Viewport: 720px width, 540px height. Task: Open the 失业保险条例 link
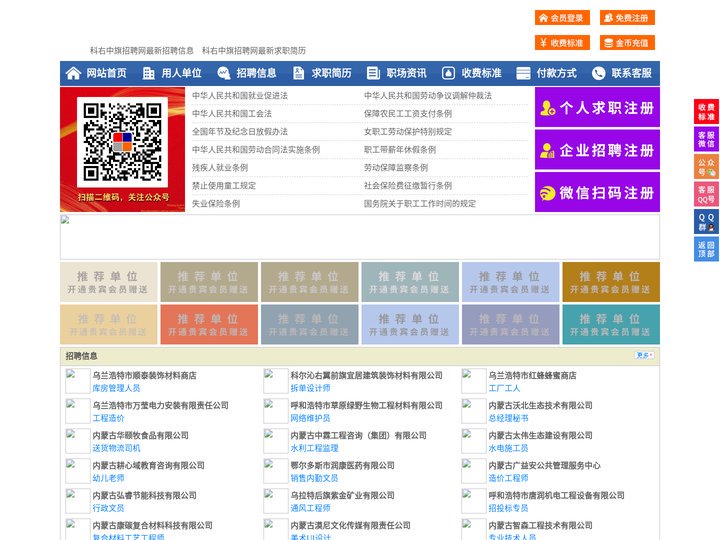click(x=216, y=204)
